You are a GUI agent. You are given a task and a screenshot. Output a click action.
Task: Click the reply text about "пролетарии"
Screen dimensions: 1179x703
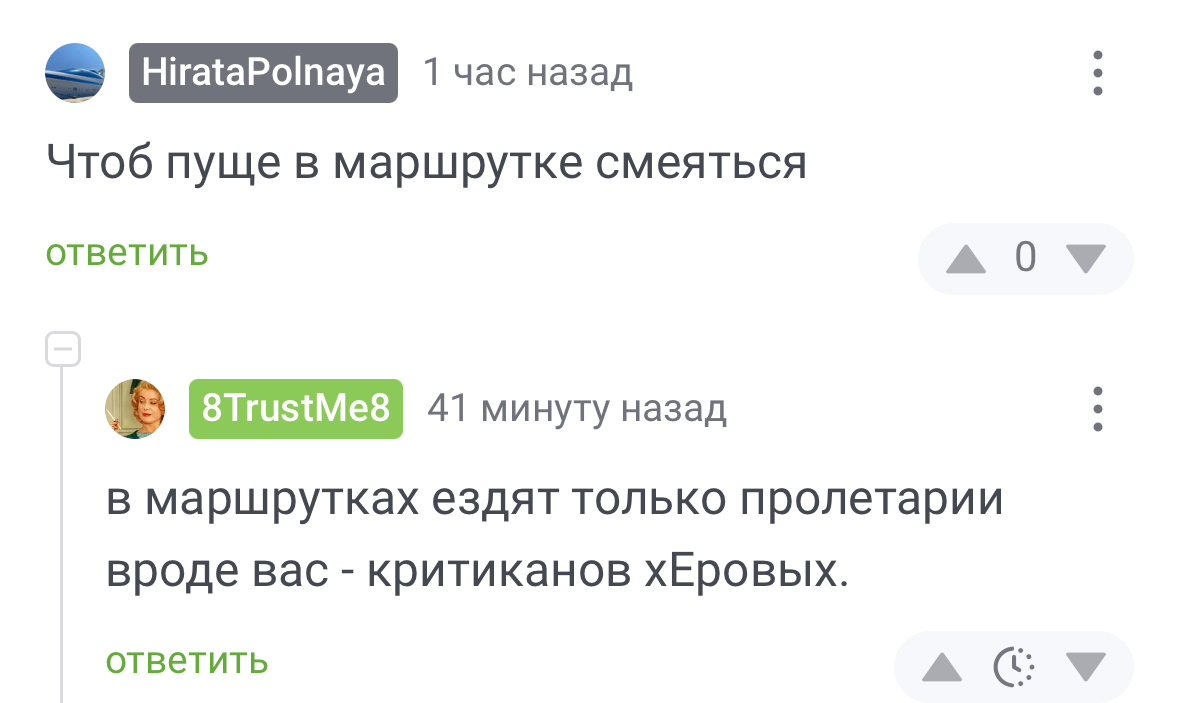555,535
